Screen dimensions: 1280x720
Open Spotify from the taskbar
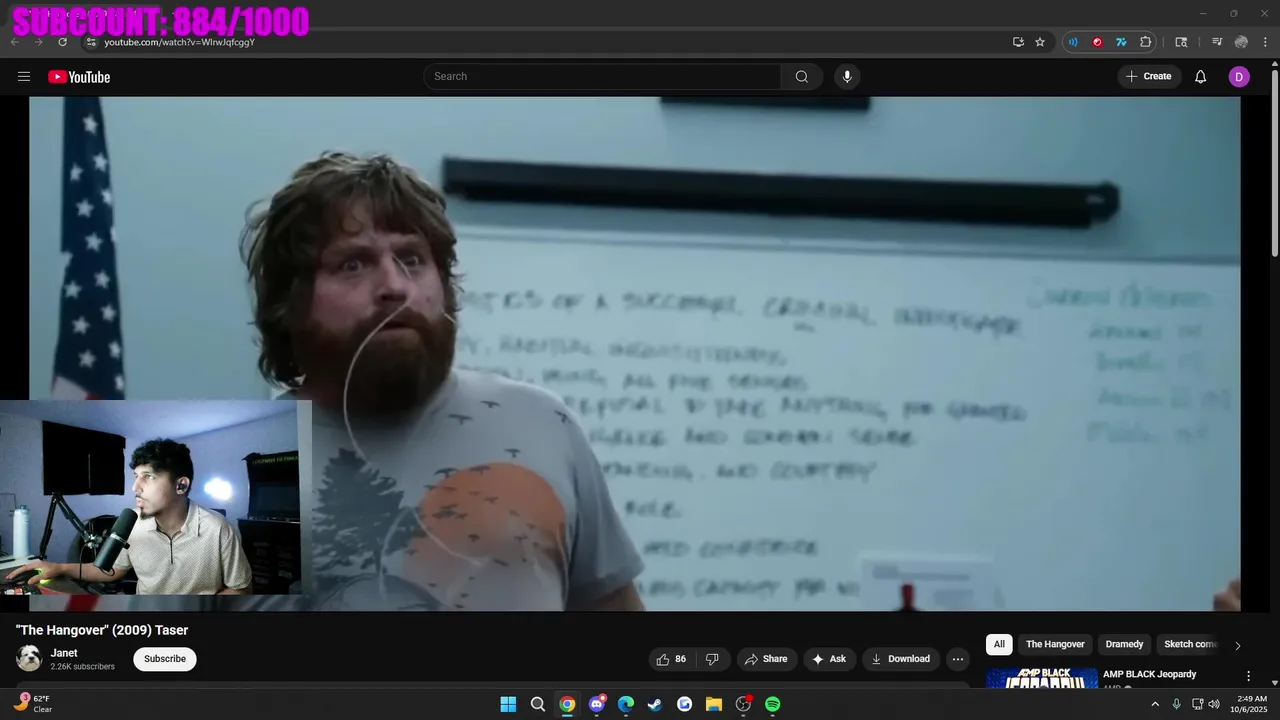click(x=772, y=704)
